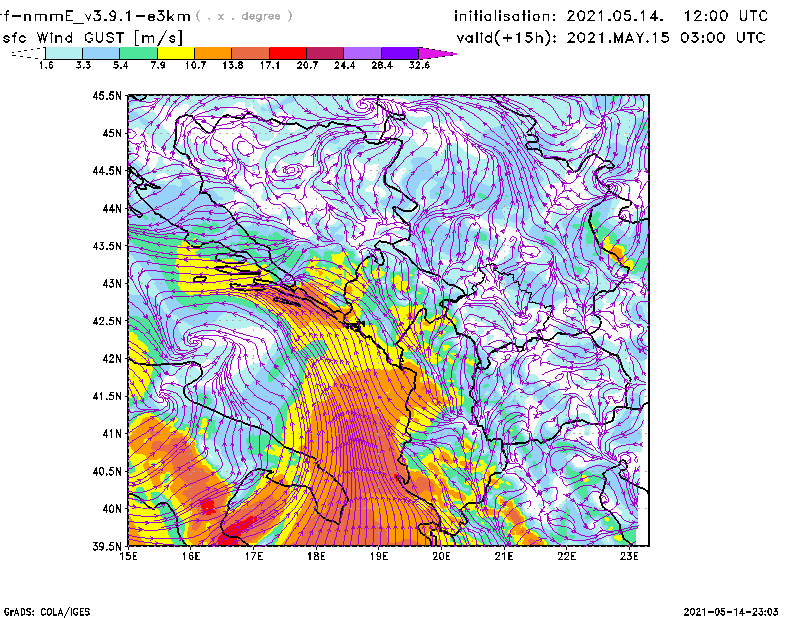Click the light cyan legend swatch
The image size is (800, 618).
(64, 53)
